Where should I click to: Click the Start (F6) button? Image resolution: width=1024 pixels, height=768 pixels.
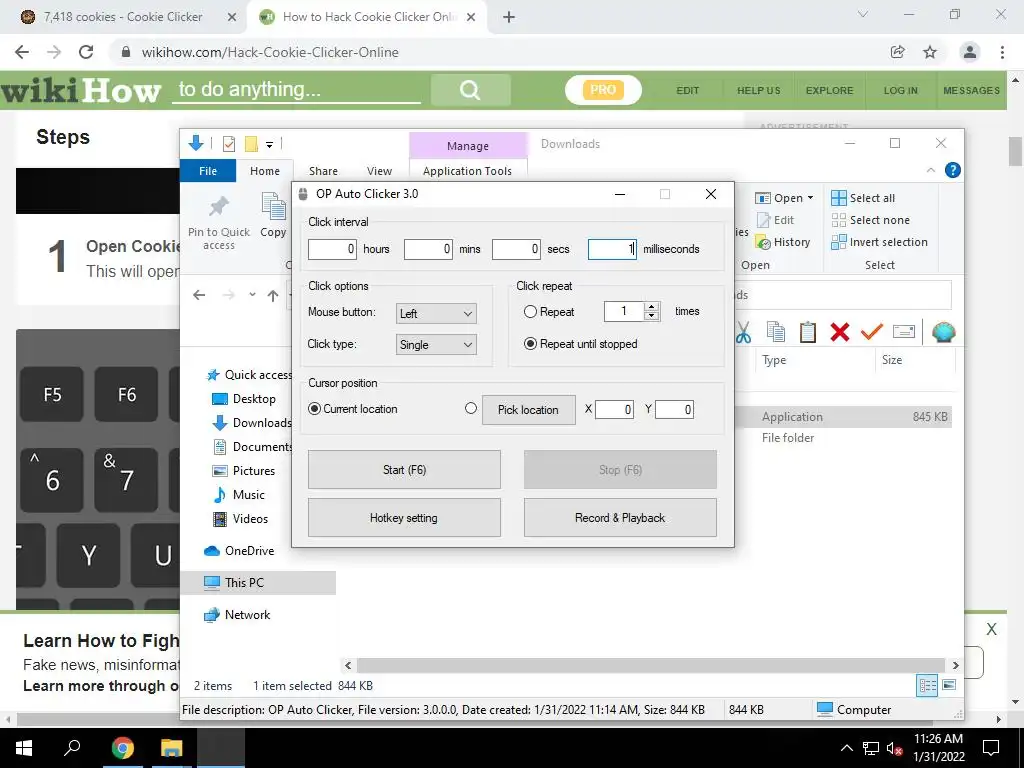[404, 470]
